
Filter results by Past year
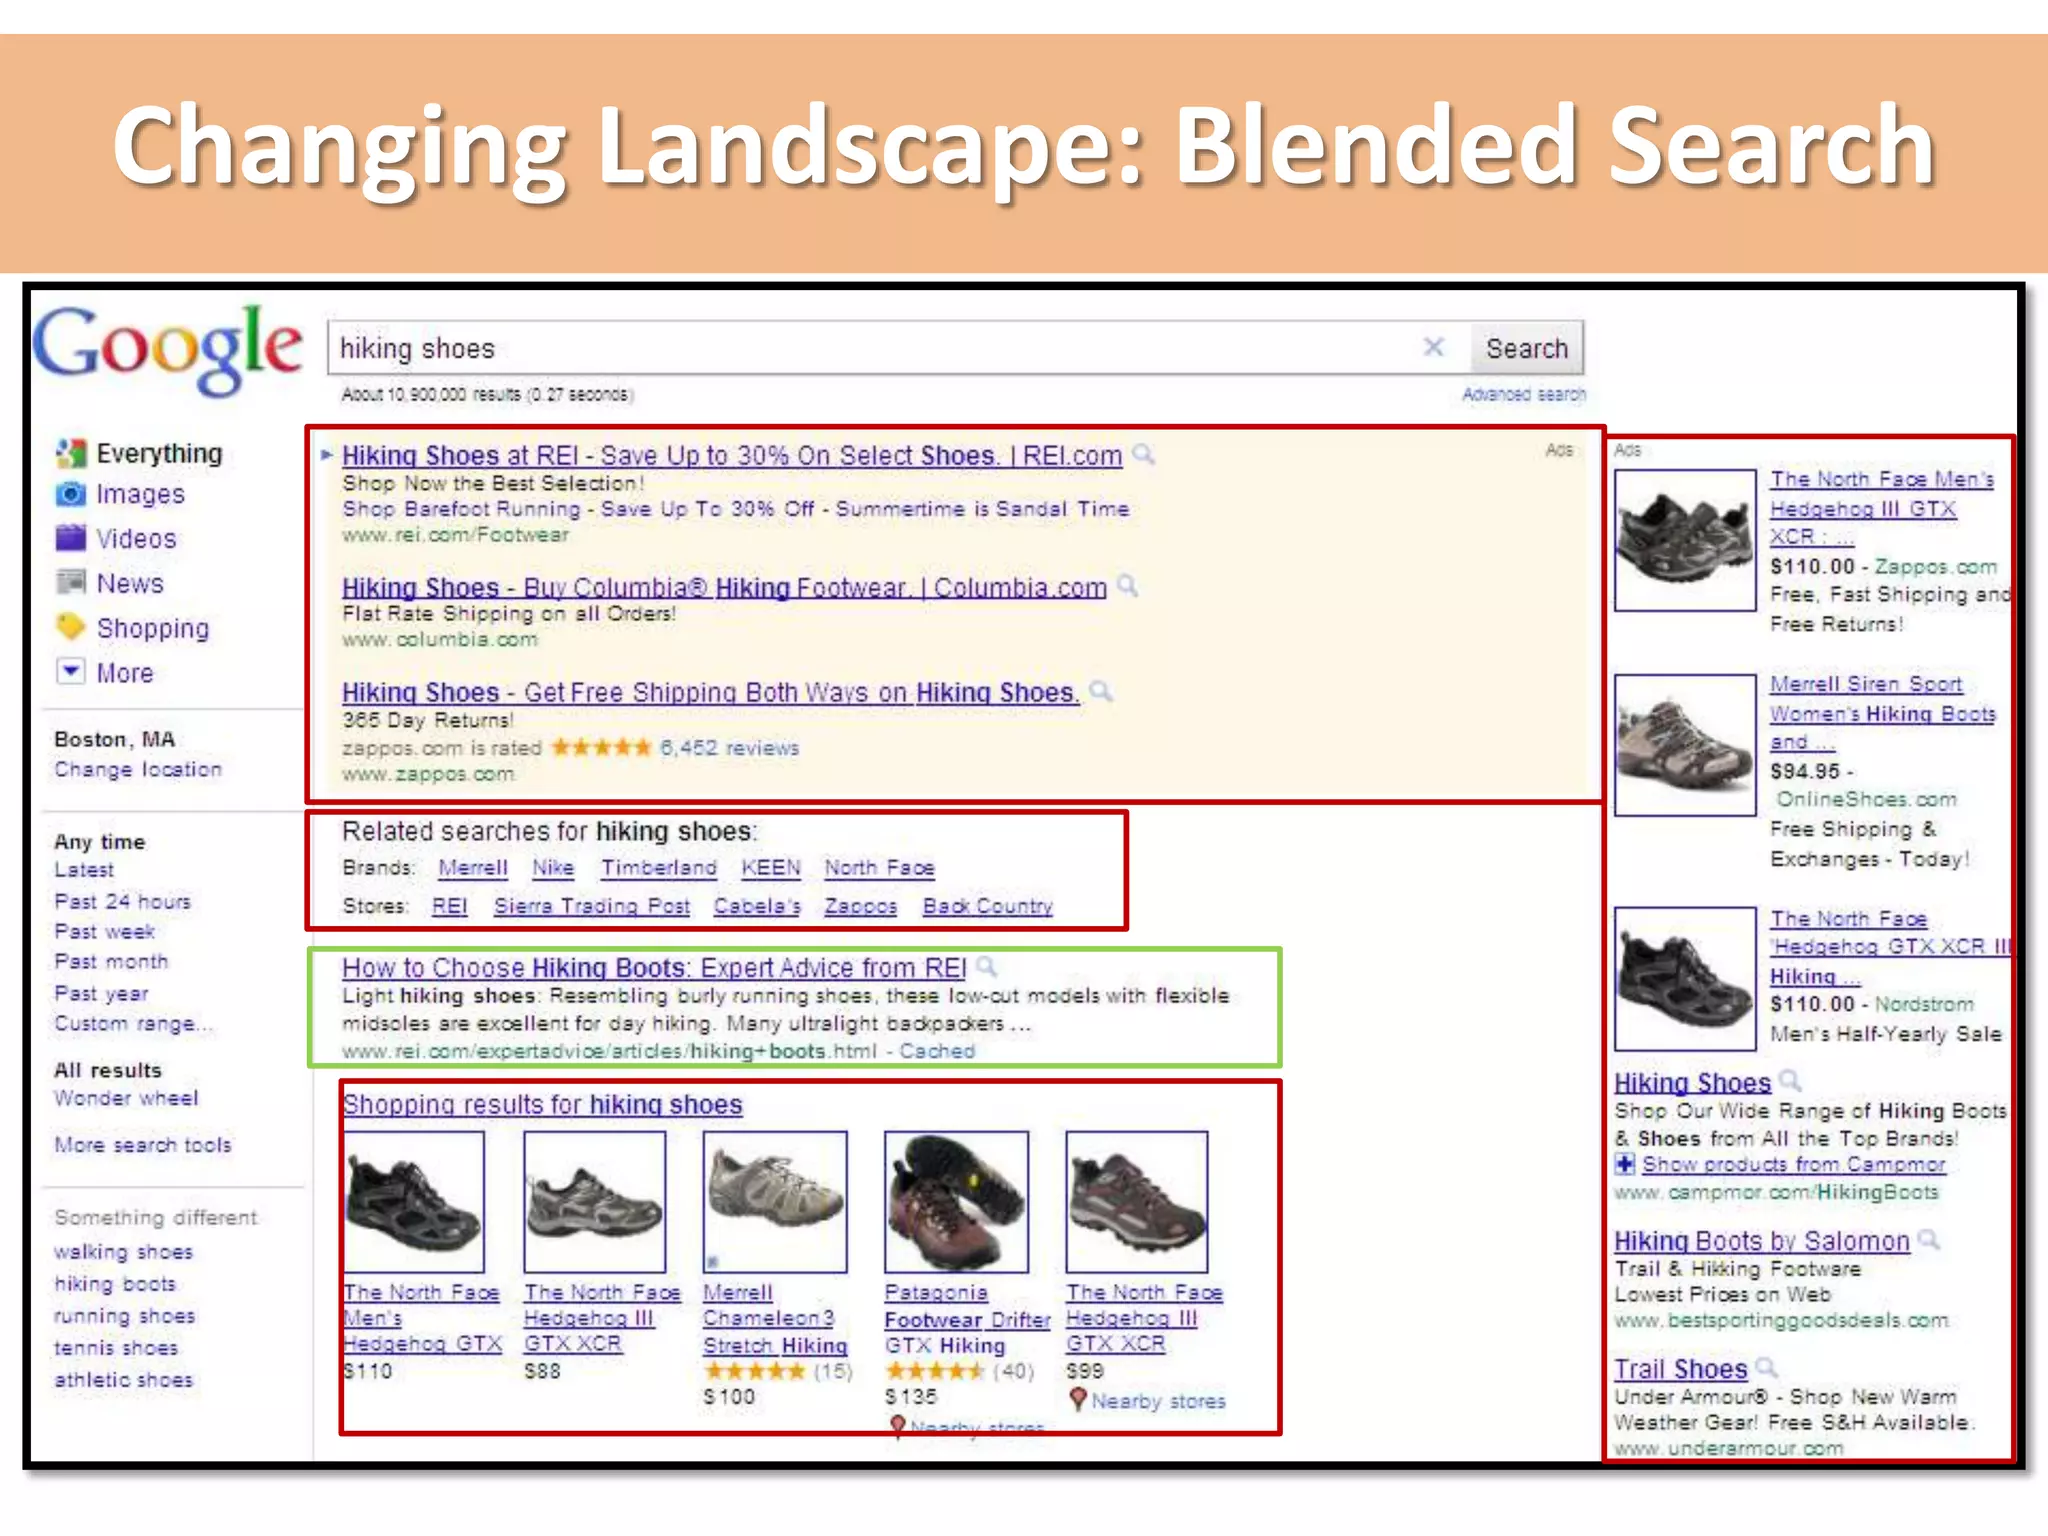101,994
